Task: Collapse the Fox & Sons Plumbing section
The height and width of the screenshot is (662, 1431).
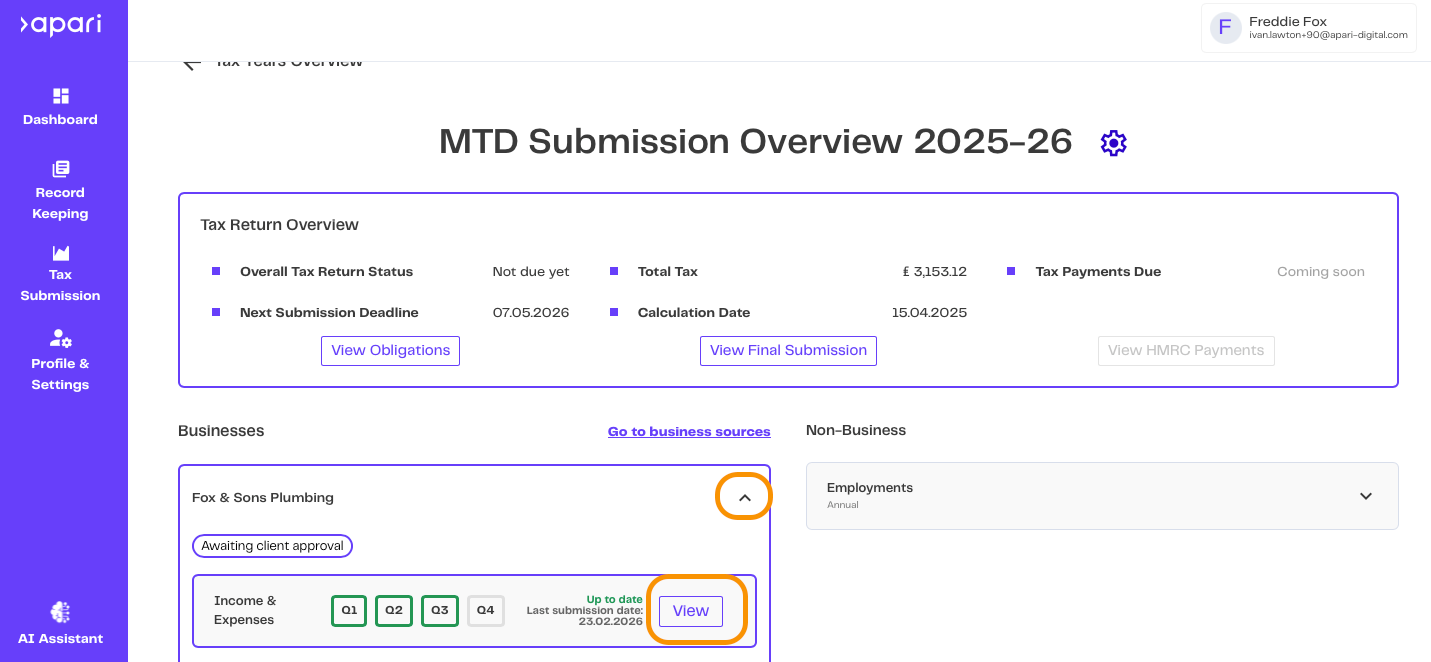Action: coord(744,497)
